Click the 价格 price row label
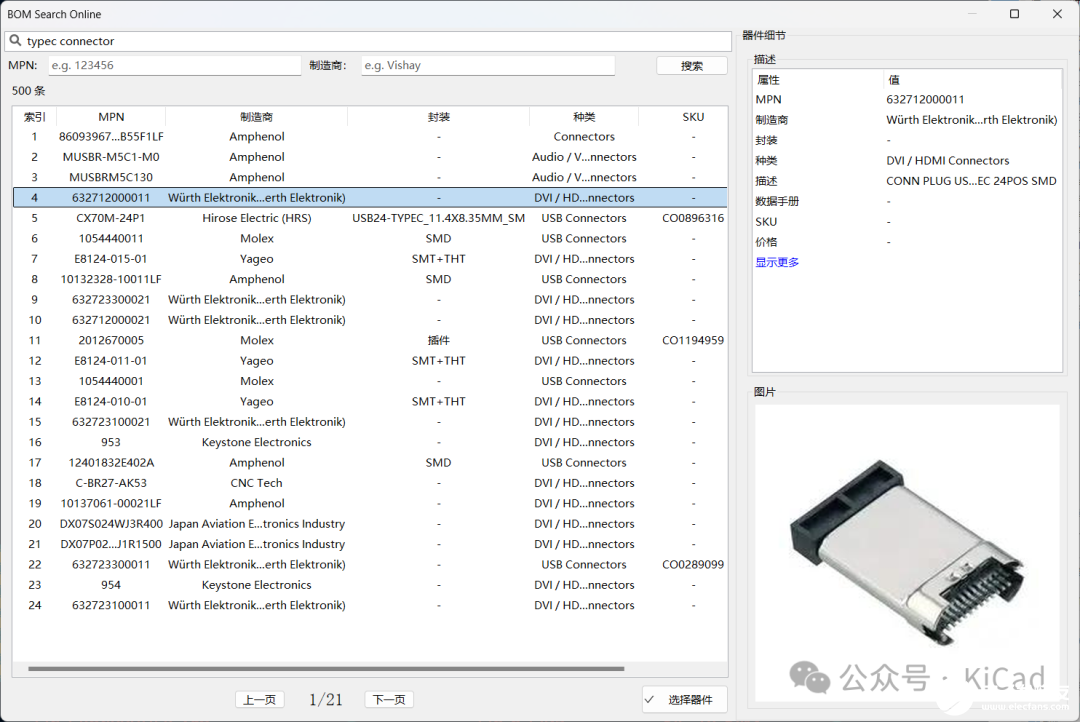 (766, 242)
